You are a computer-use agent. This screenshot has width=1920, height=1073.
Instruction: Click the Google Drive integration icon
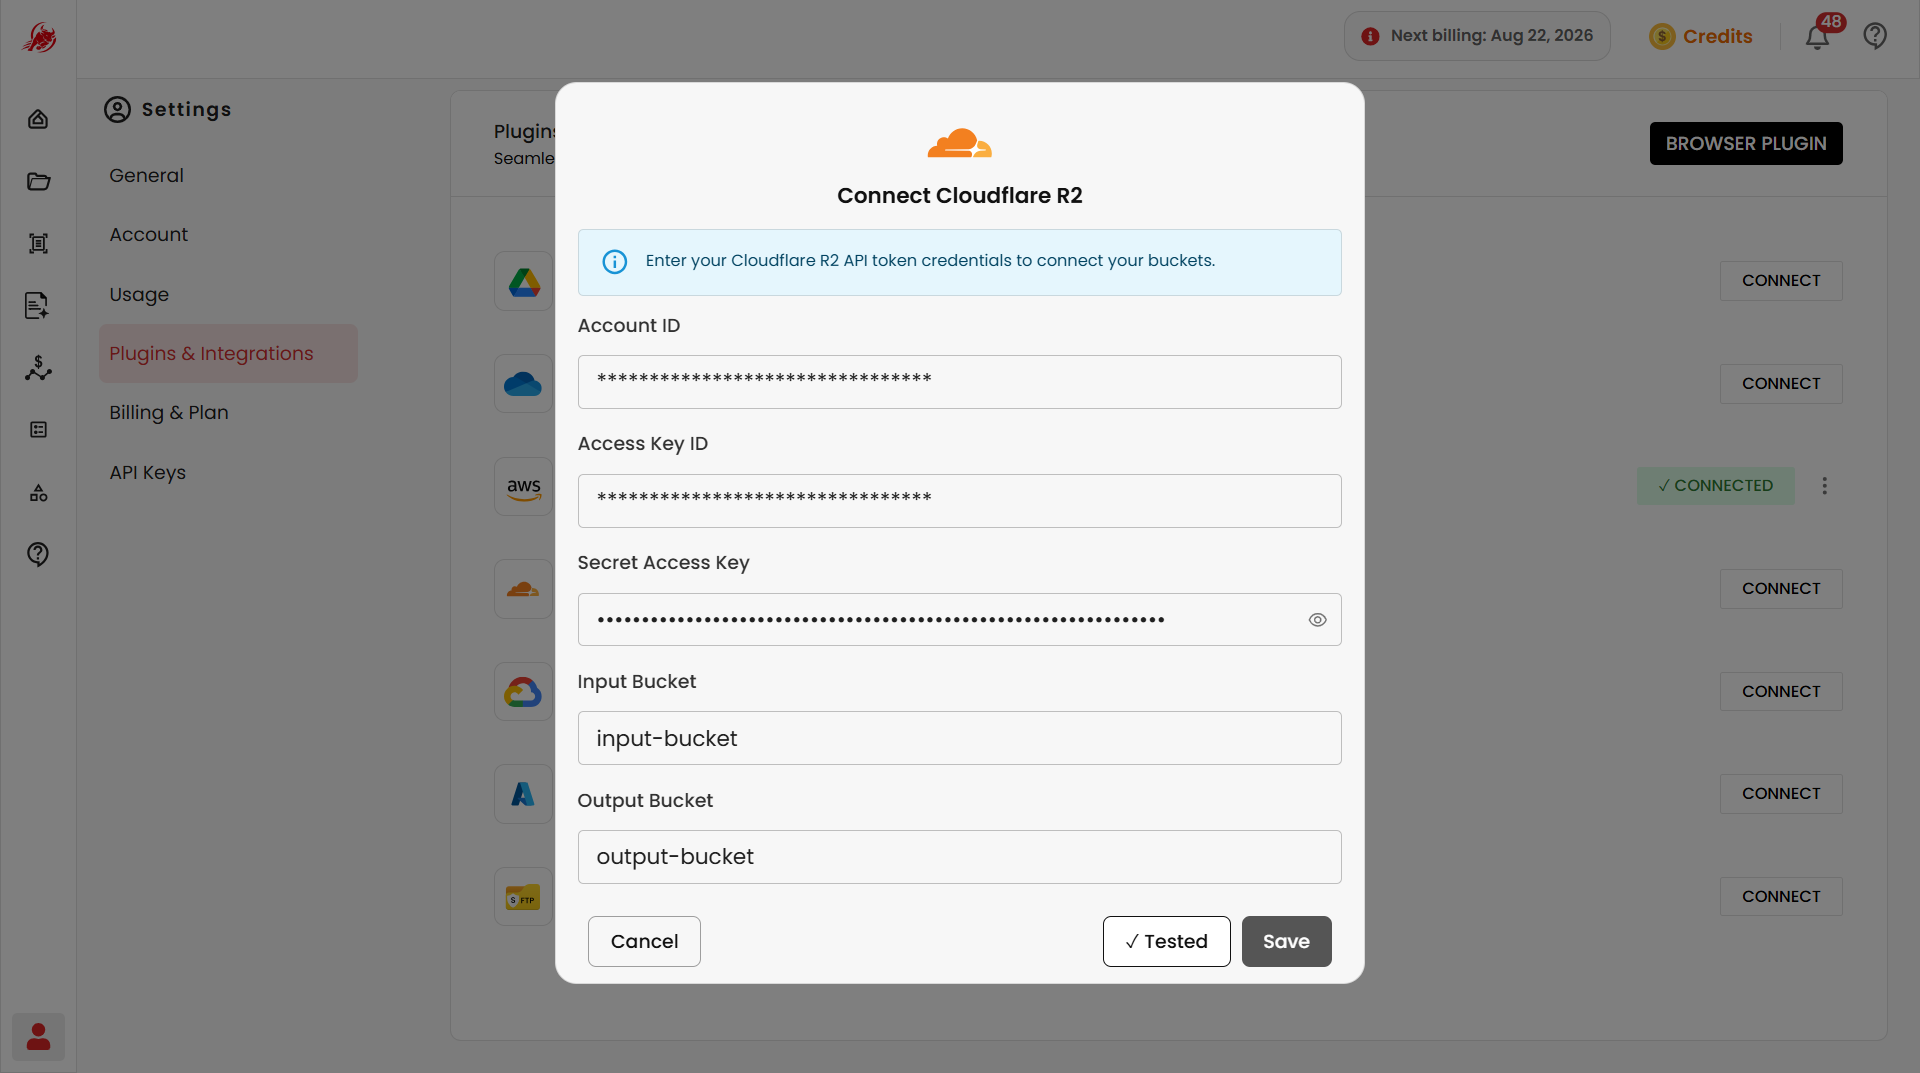click(524, 282)
